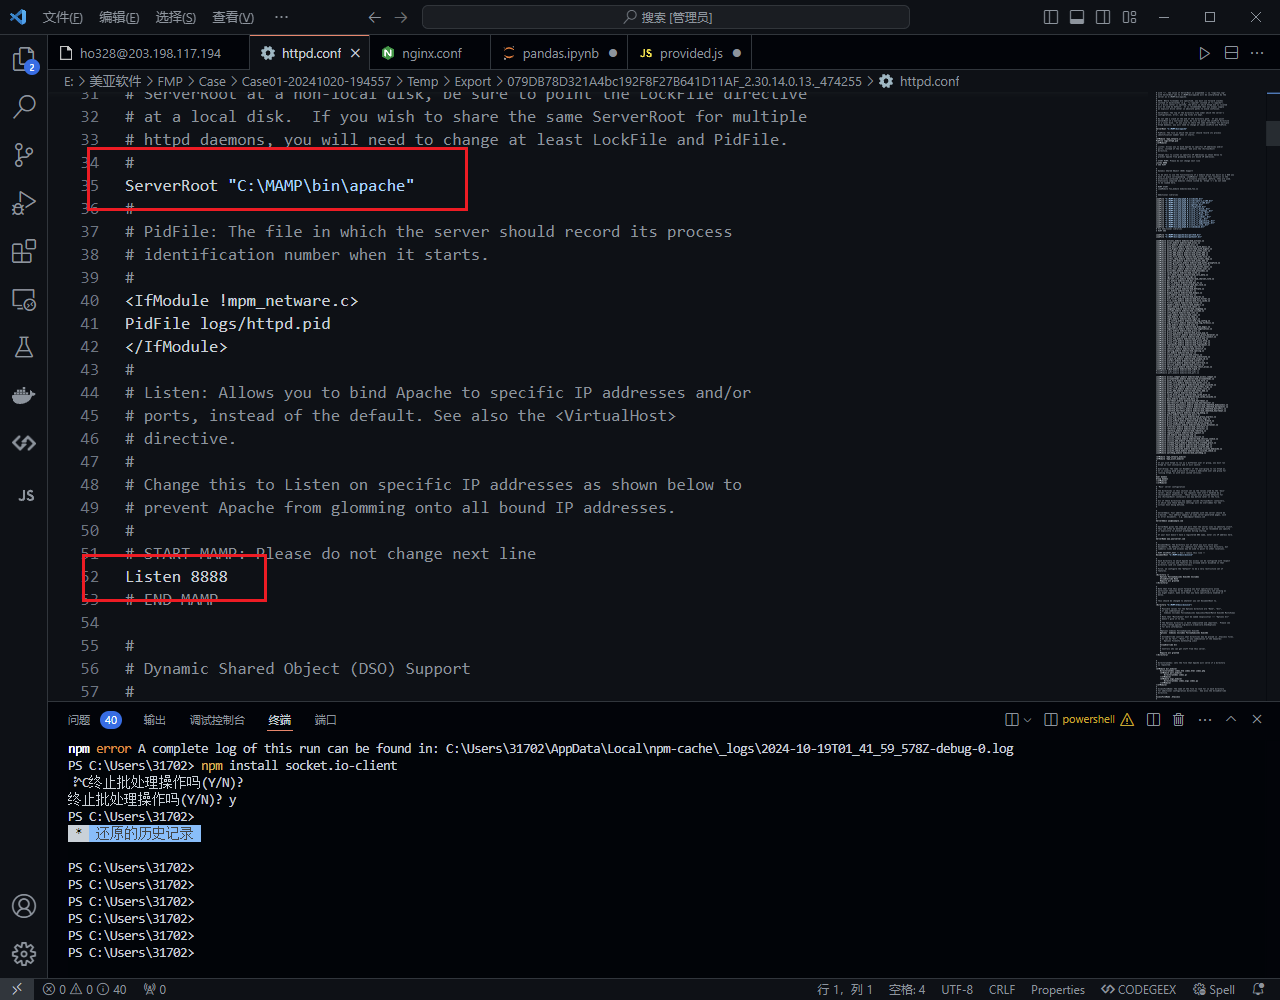Close the terminal panel
1280x1000 pixels.
[1258, 719]
